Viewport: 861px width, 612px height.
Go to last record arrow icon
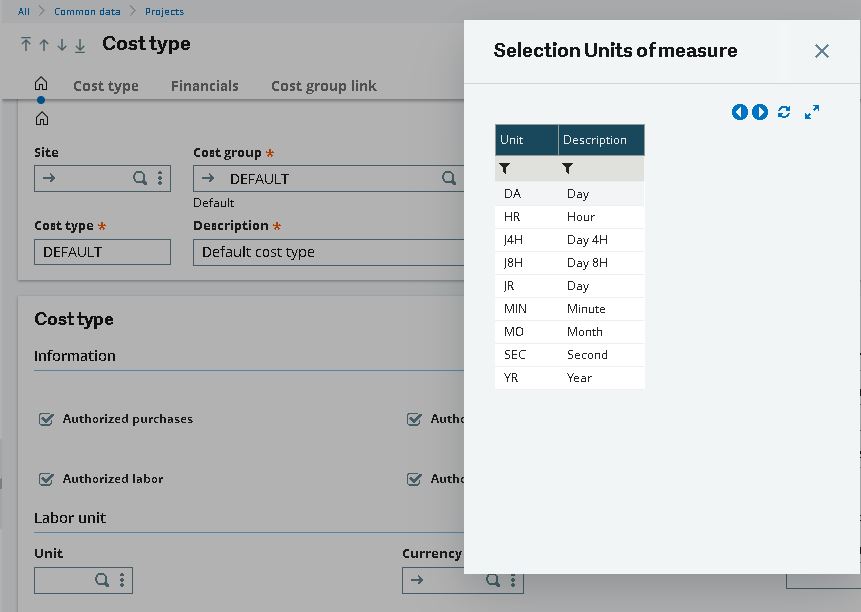[x=80, y=45]
